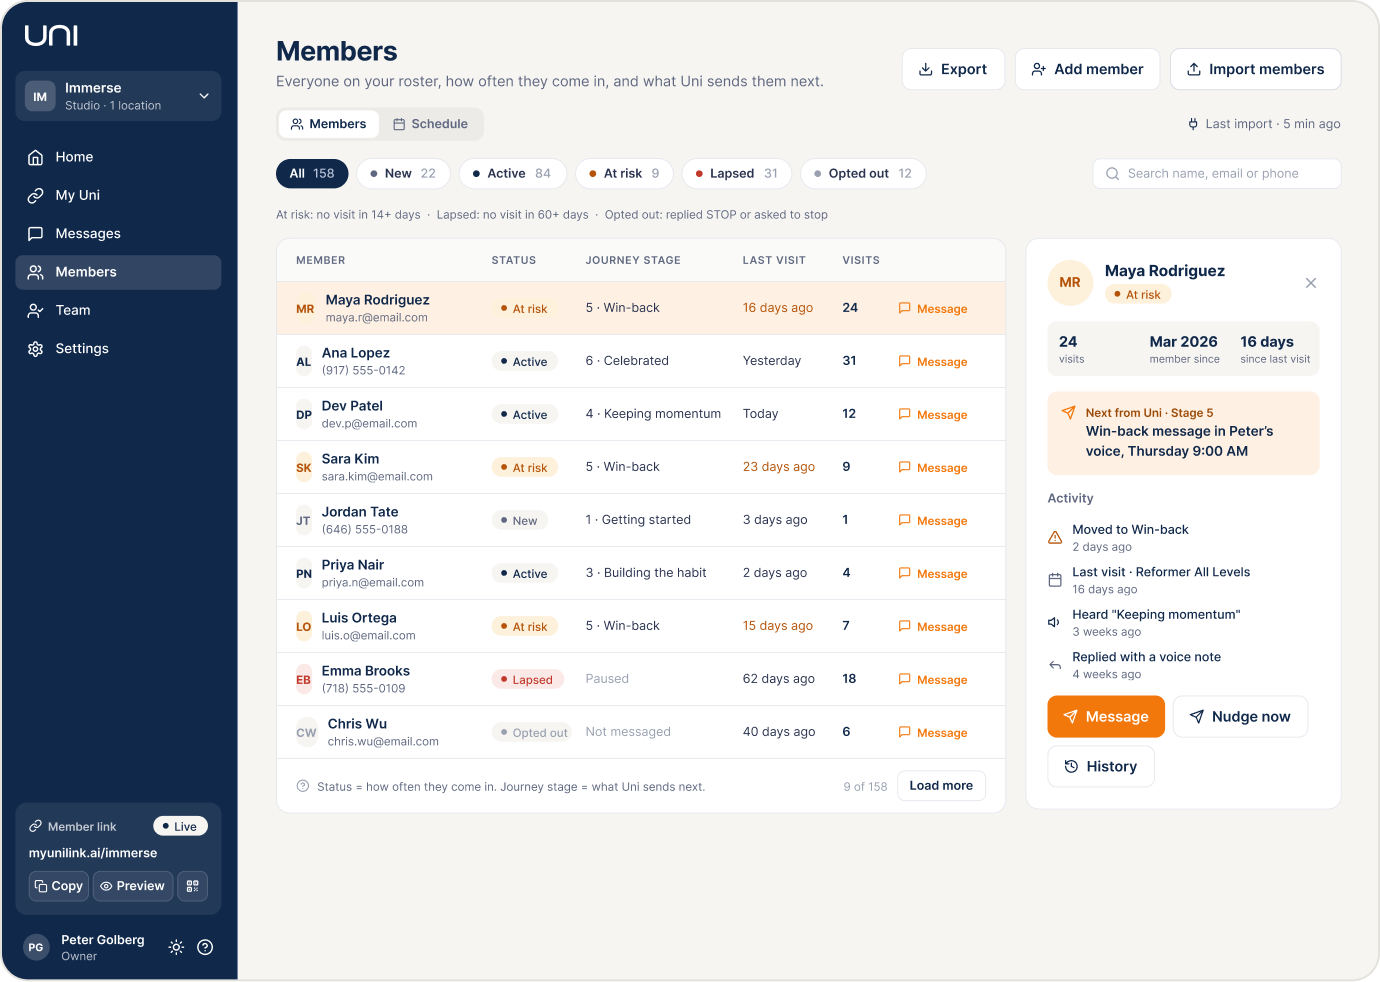Toggle the light/dark theme sun icon
The image size is (1380, 982).
(176, 947)
